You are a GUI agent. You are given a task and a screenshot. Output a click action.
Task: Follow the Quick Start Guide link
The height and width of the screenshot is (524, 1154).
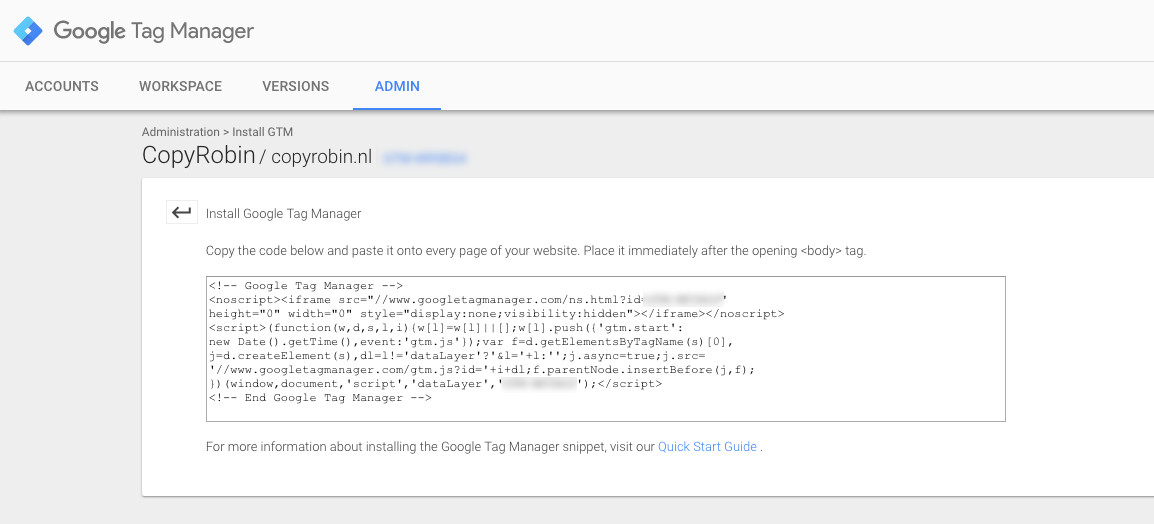point(707,446)
